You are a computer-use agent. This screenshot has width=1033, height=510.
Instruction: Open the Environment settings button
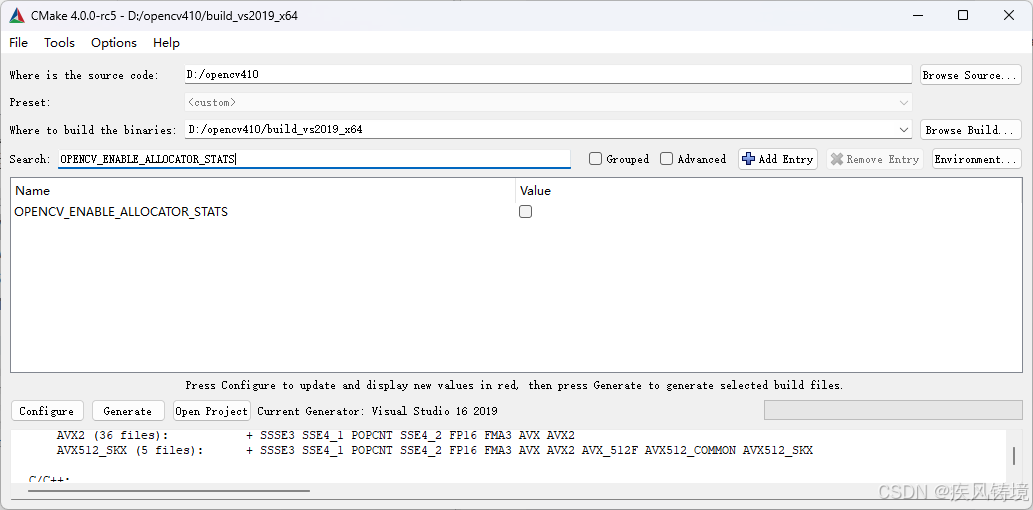click(977, 159)
